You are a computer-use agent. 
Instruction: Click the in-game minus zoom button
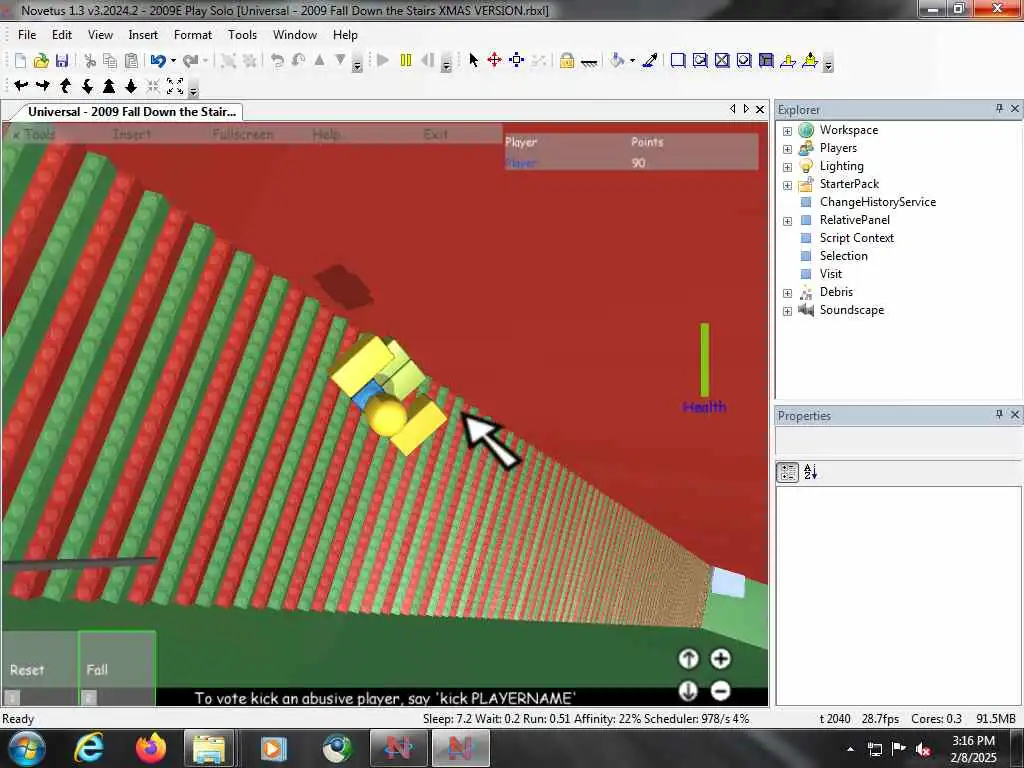[x=720, y=691]
